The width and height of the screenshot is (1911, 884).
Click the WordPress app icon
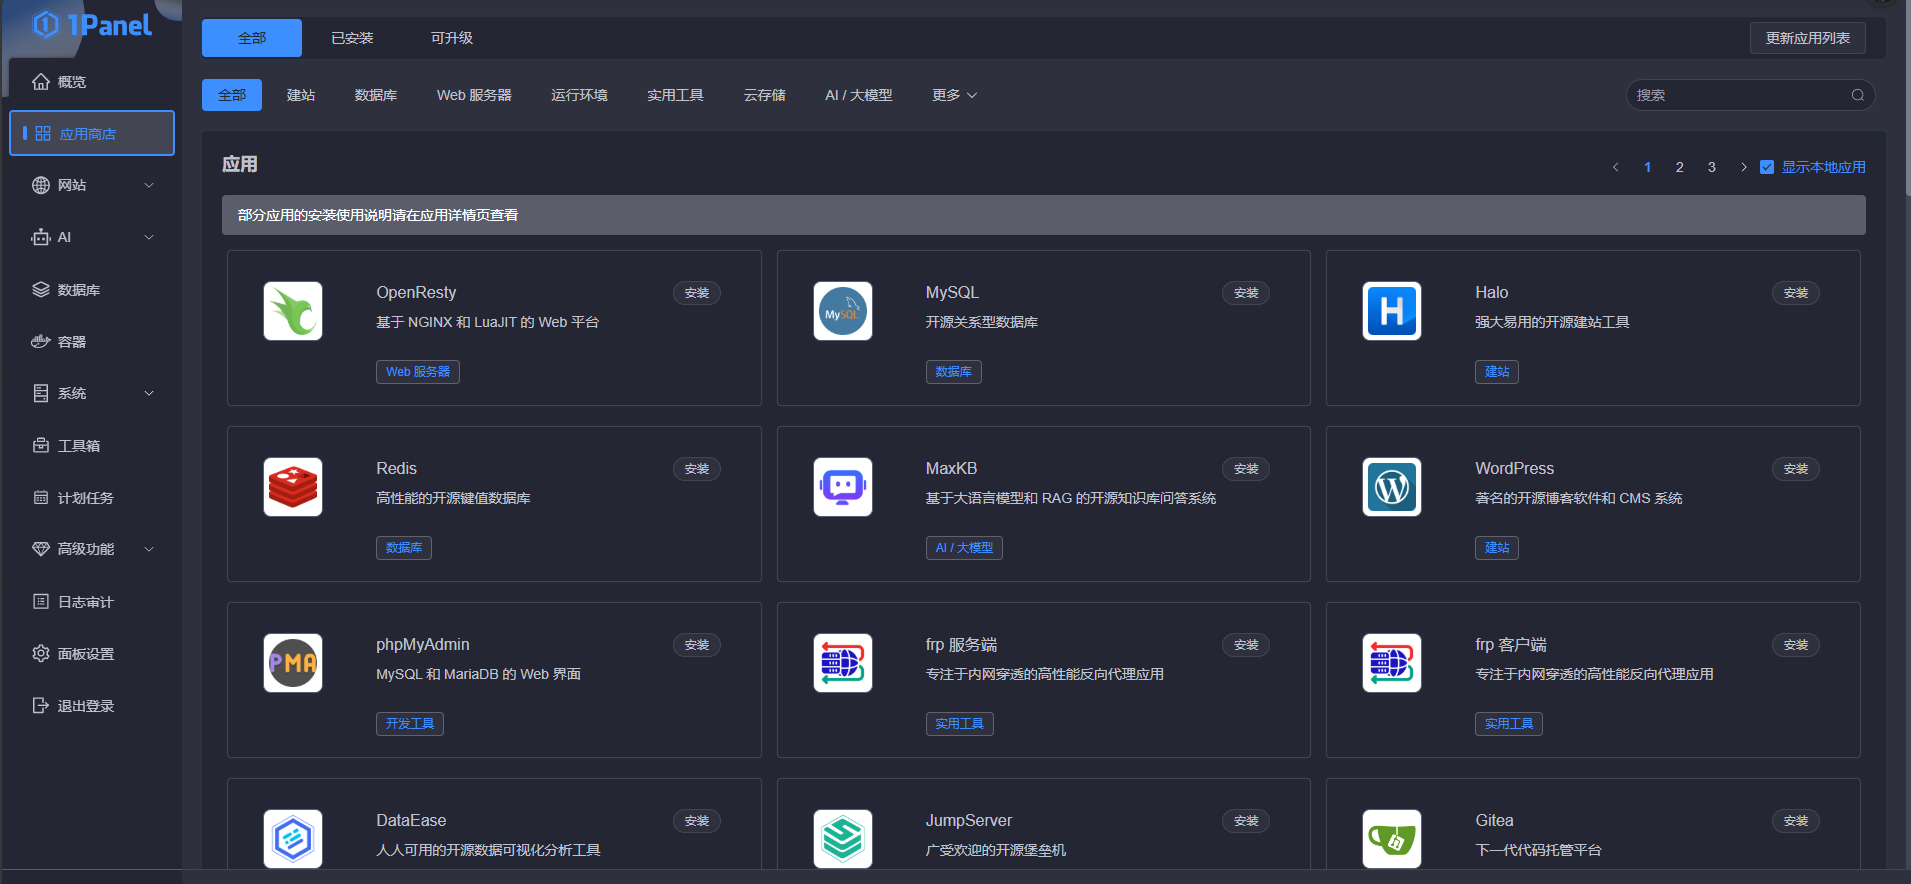coord(1392,487)
